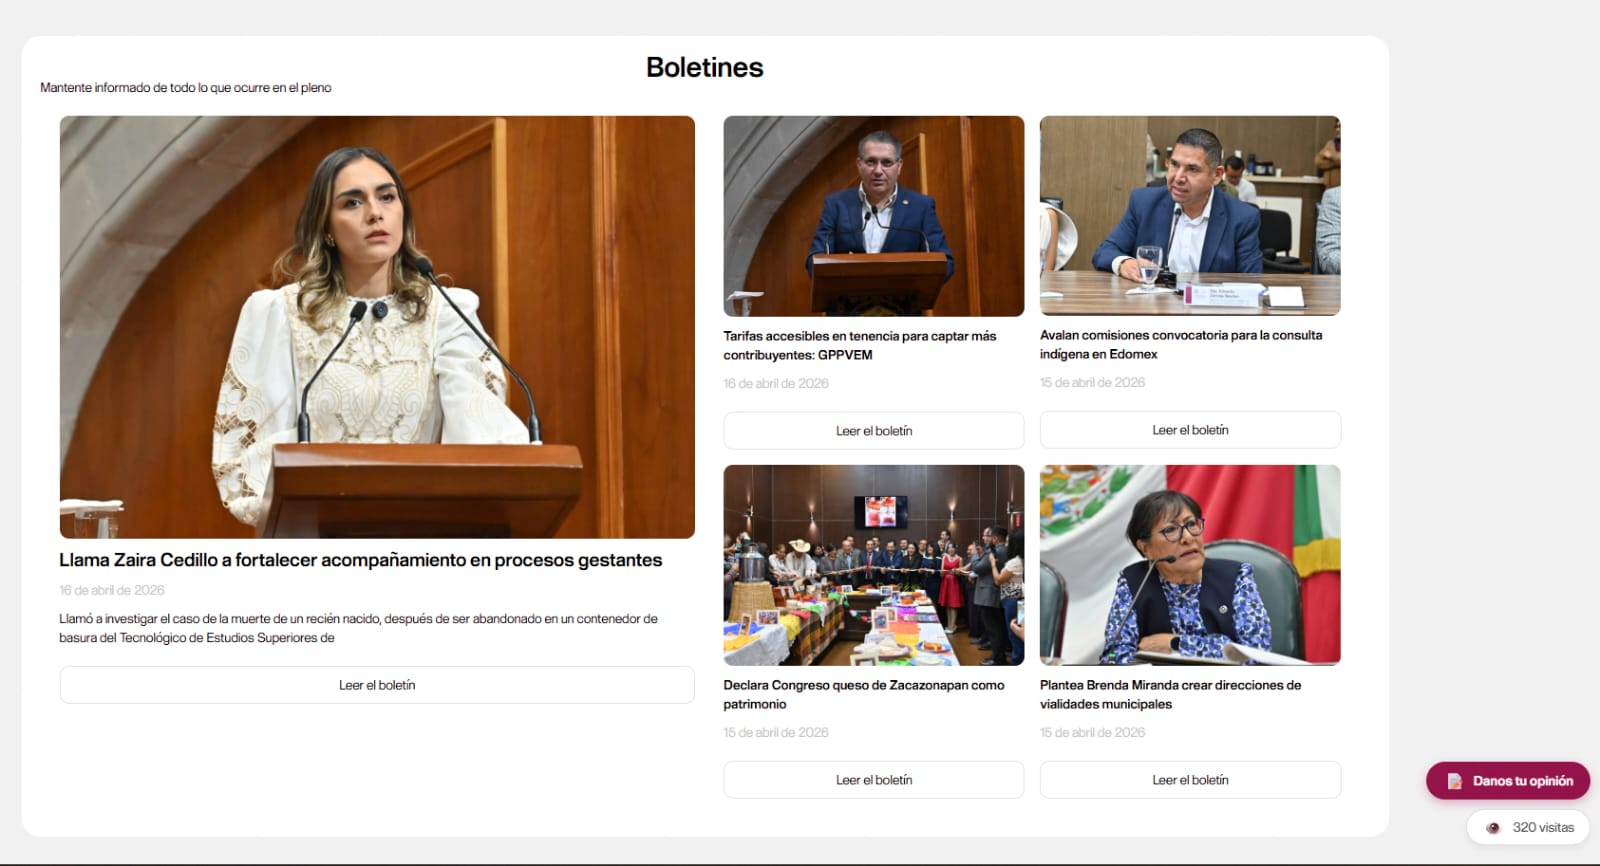Select the Avalan comisiones convocatoria headline
The width and height of the screenshot is (1600, 866).
[1180, 344]
